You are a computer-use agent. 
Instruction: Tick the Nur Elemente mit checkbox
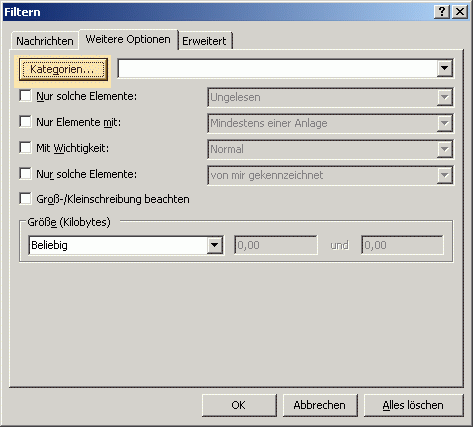25,122
